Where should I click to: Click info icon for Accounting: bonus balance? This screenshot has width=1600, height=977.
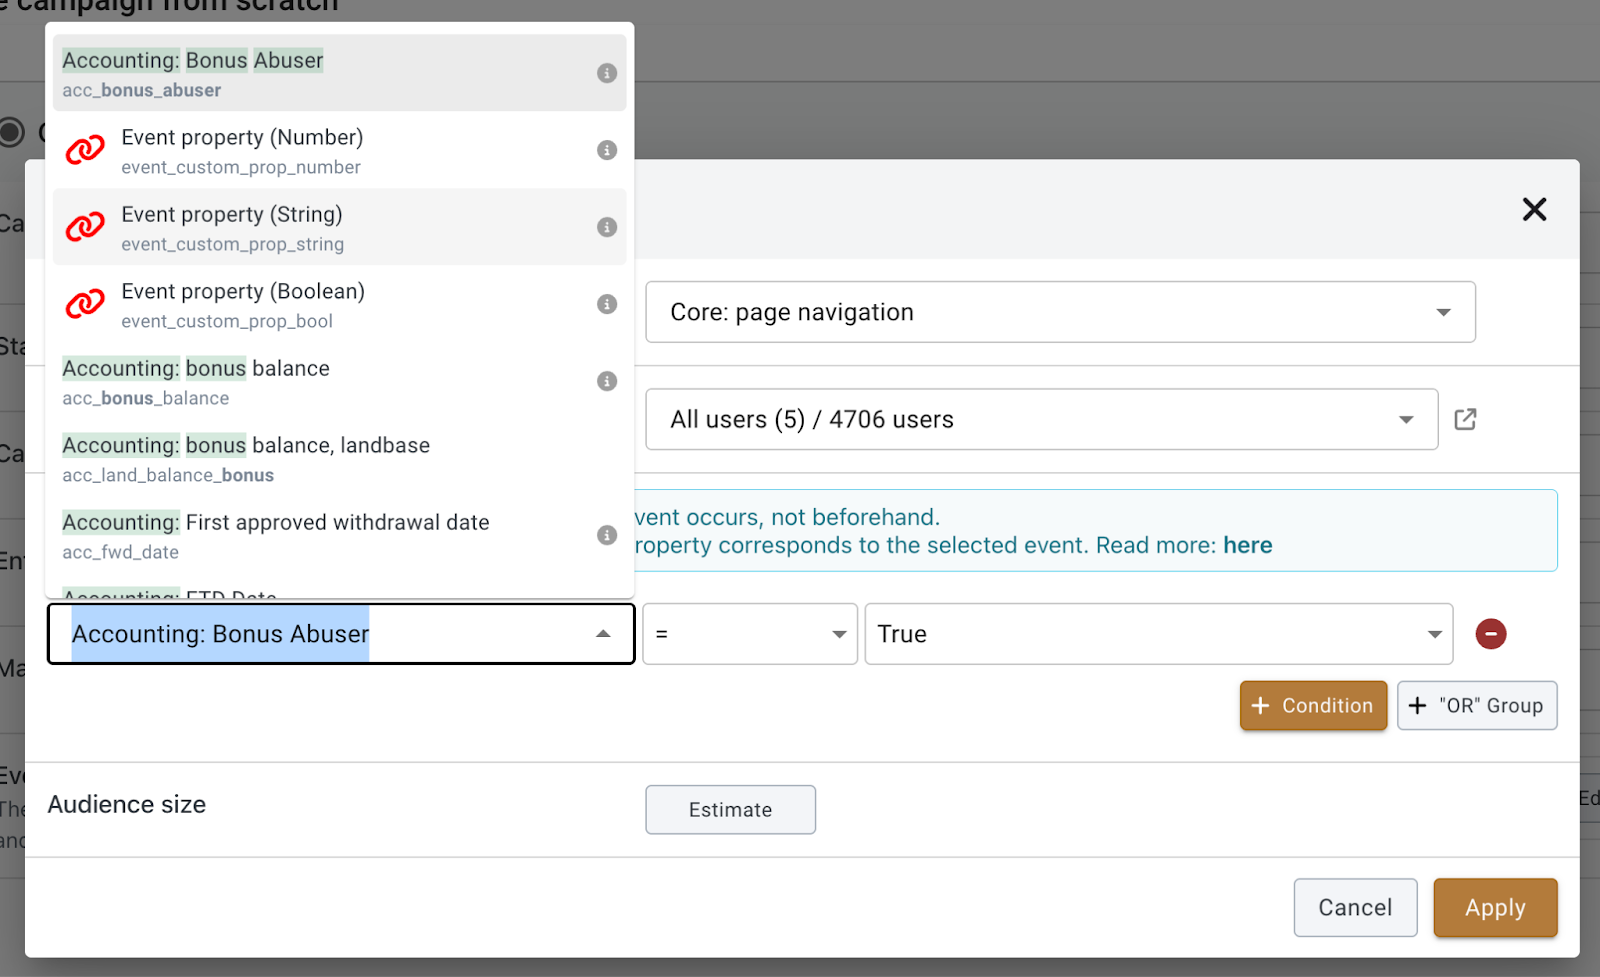point(606,381)
